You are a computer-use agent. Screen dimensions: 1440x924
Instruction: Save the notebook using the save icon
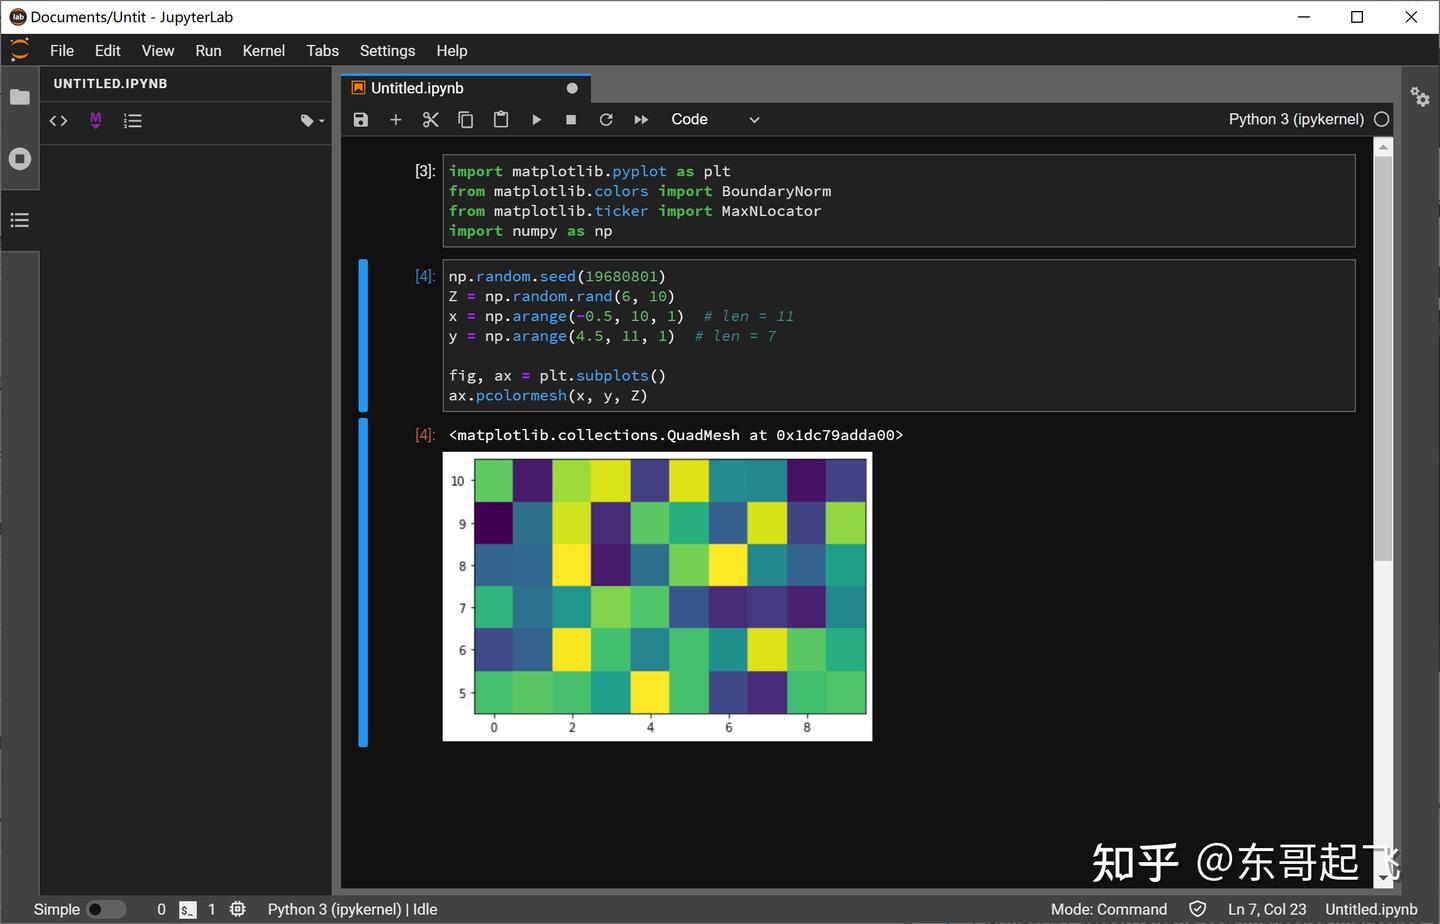point(360,119)
